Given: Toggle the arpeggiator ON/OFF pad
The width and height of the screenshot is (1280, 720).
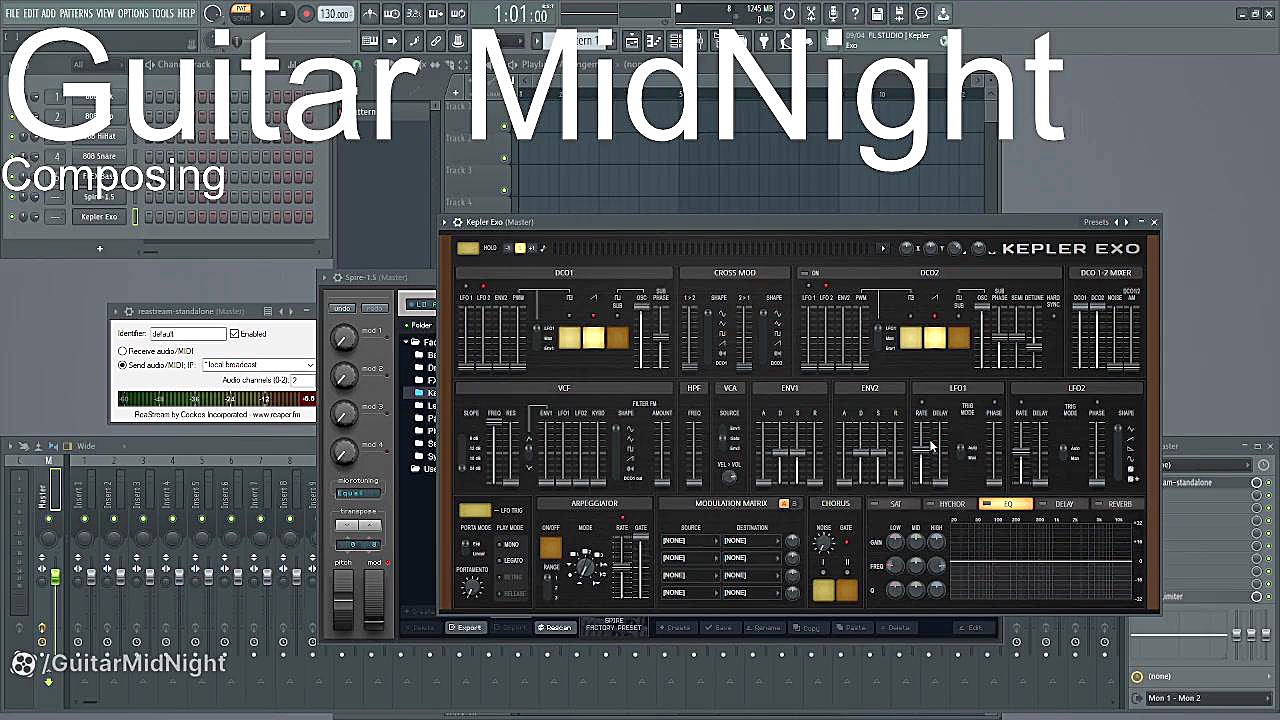Looking at the screenshot, I should 550,548.
